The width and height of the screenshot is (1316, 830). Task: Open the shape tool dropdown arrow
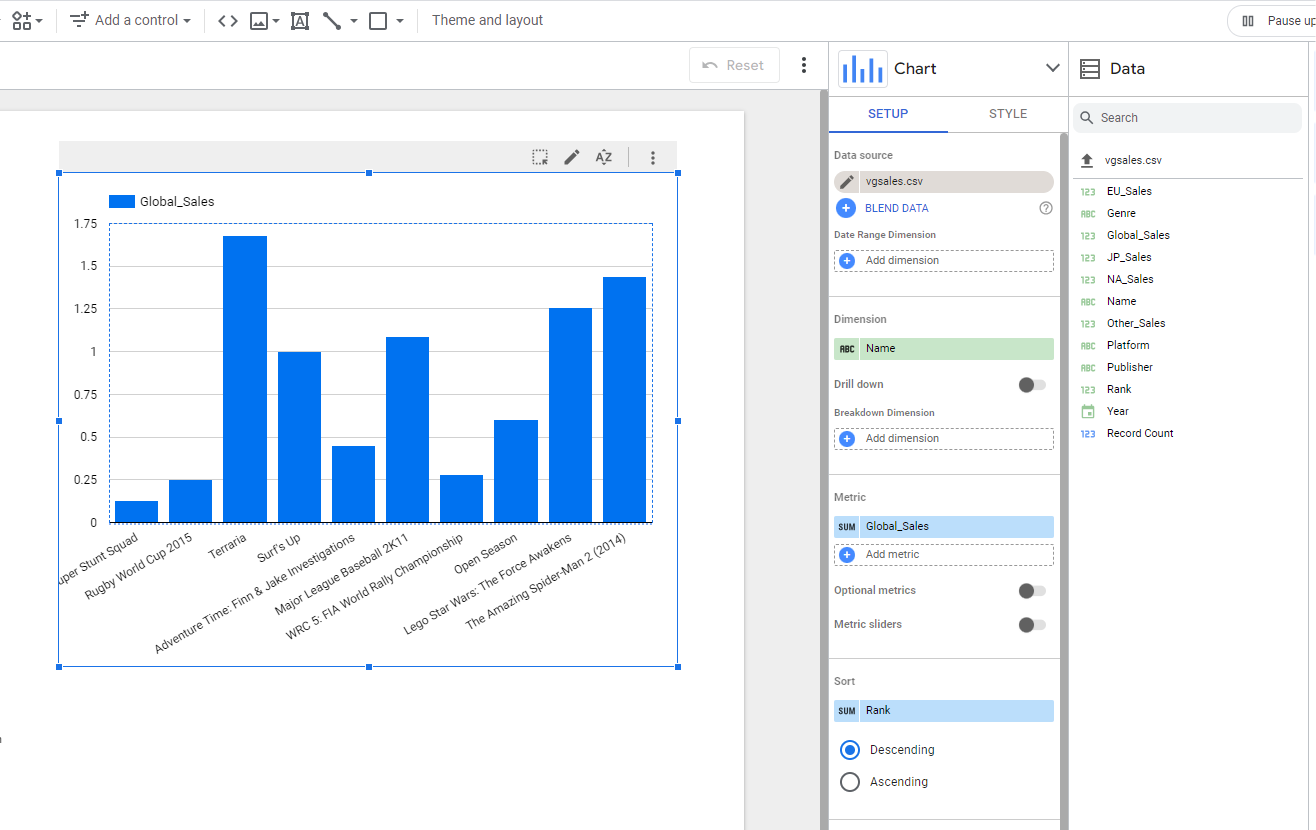400,21
